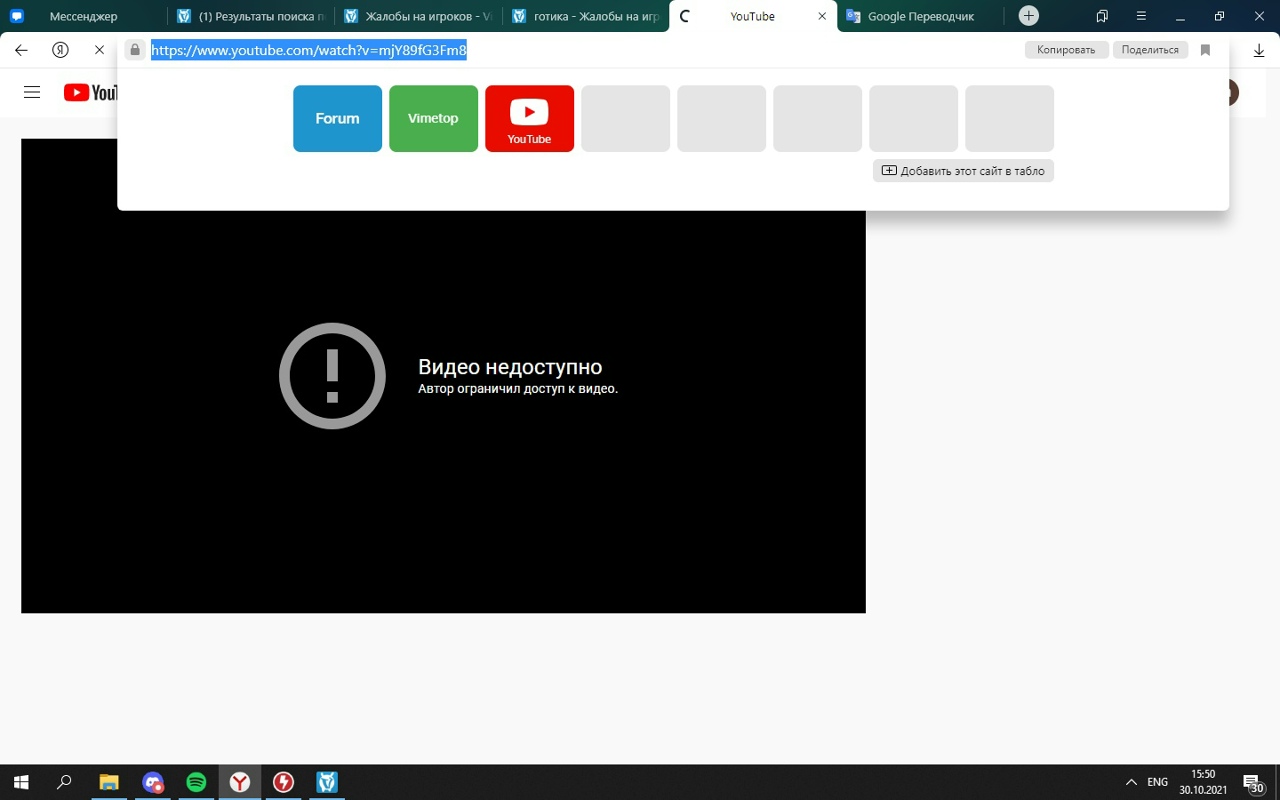Open the browser settings menu with three lines
The height and width of the screenshot is (800, 1280).
pos(1141,16)
